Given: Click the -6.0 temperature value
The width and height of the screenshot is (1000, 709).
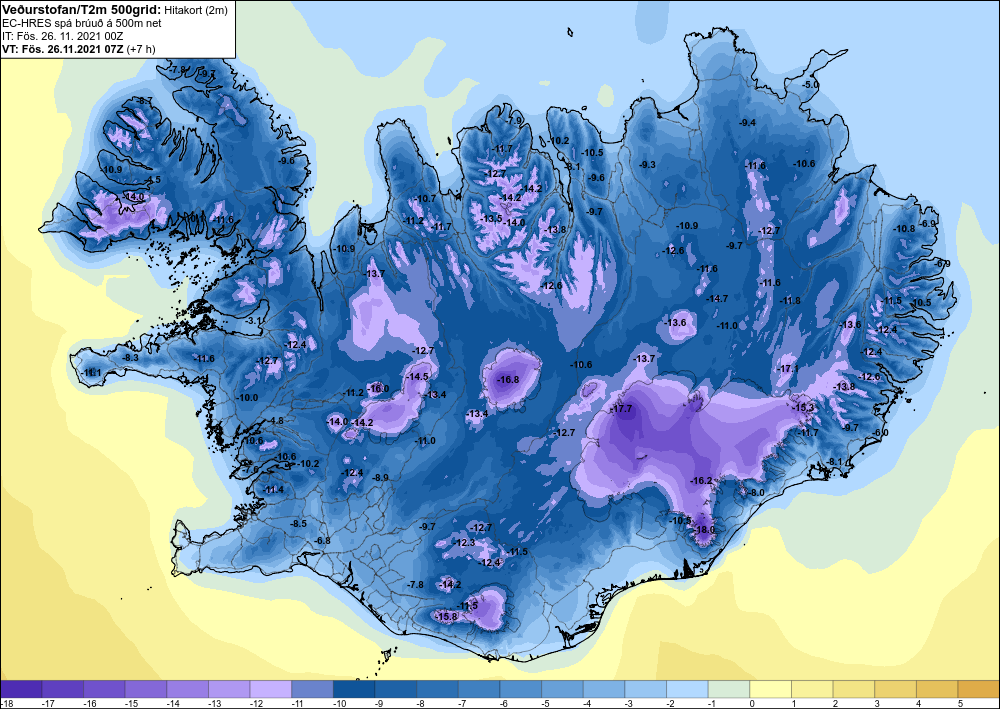Looking at the screenshot, I should (881, 433).
